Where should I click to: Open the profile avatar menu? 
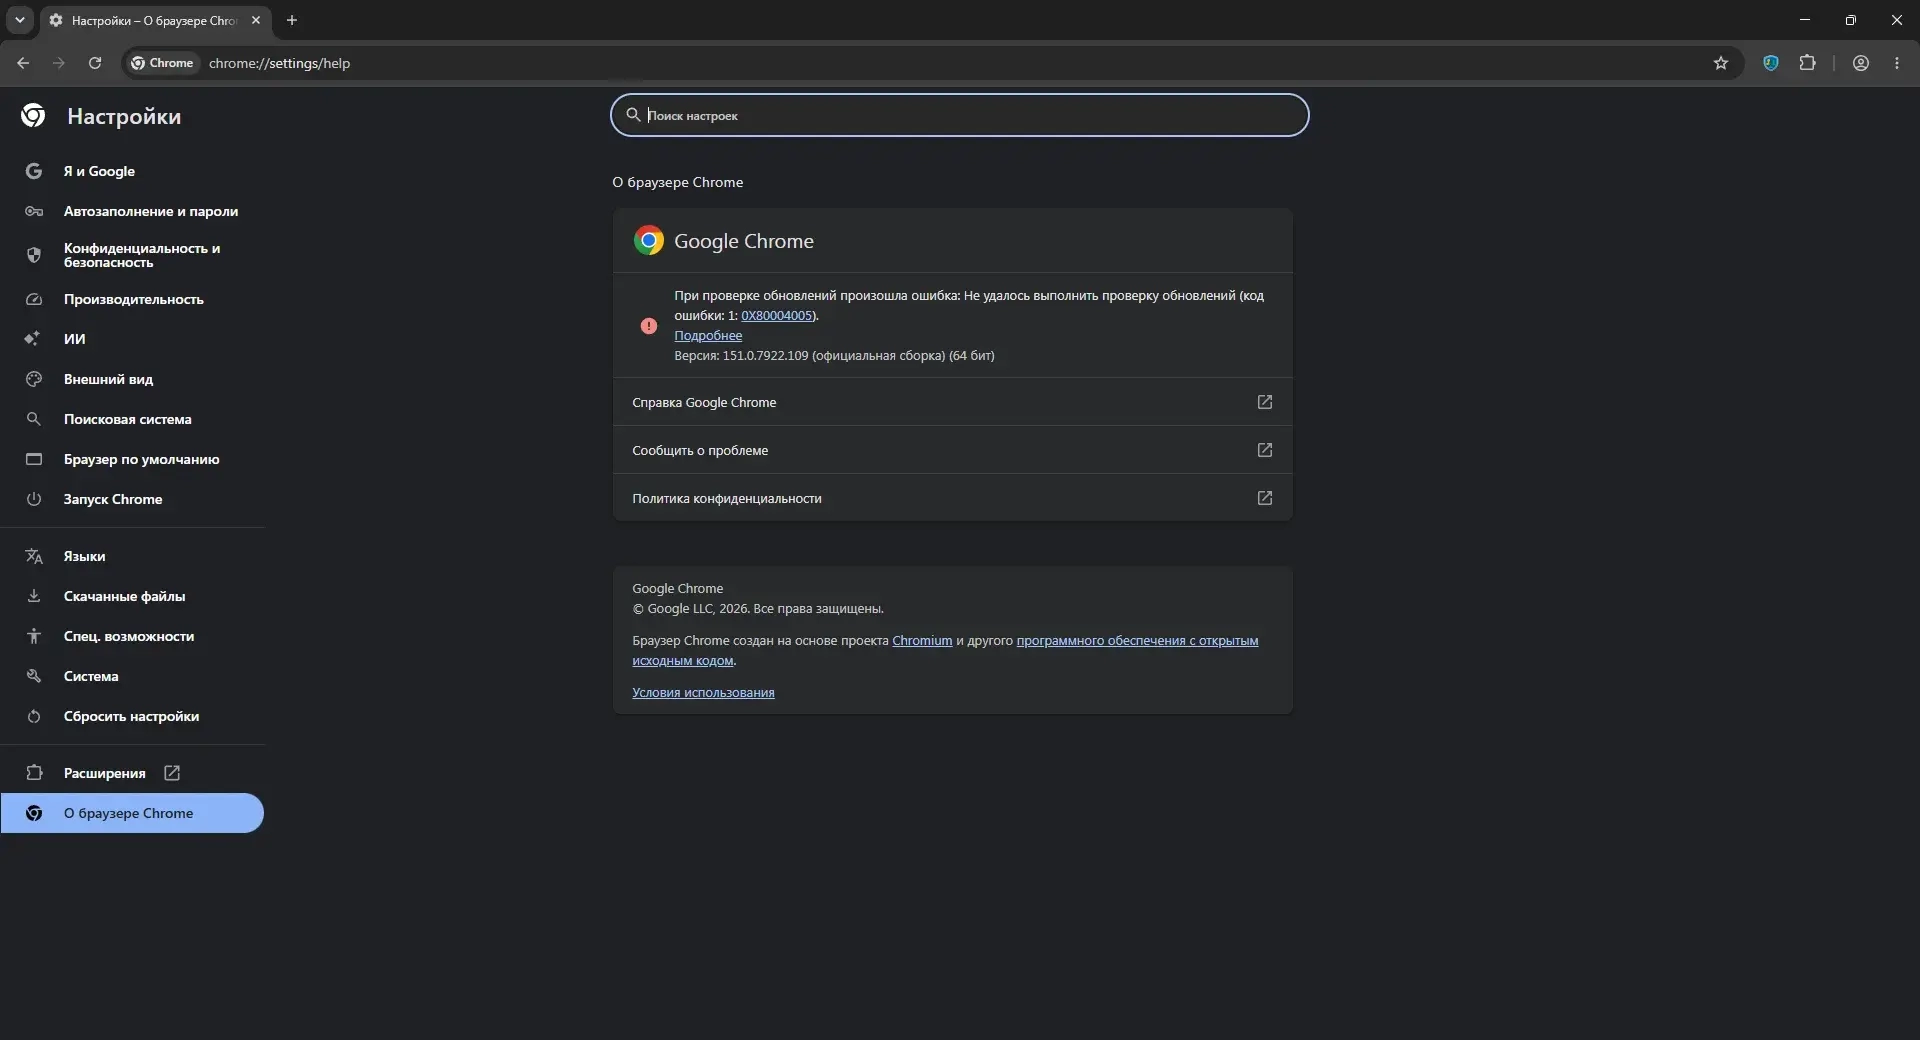click(1861, 63)
